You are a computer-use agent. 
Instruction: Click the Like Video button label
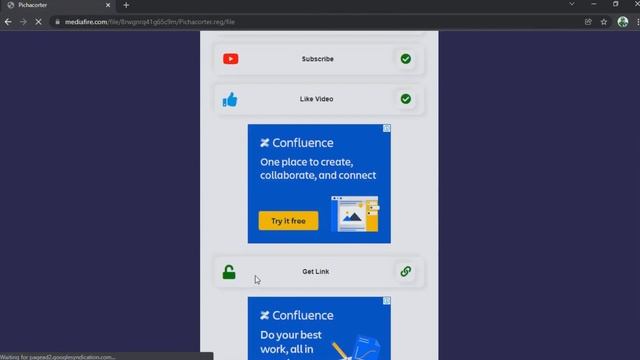pyautogui.click(x=316, y=99)
